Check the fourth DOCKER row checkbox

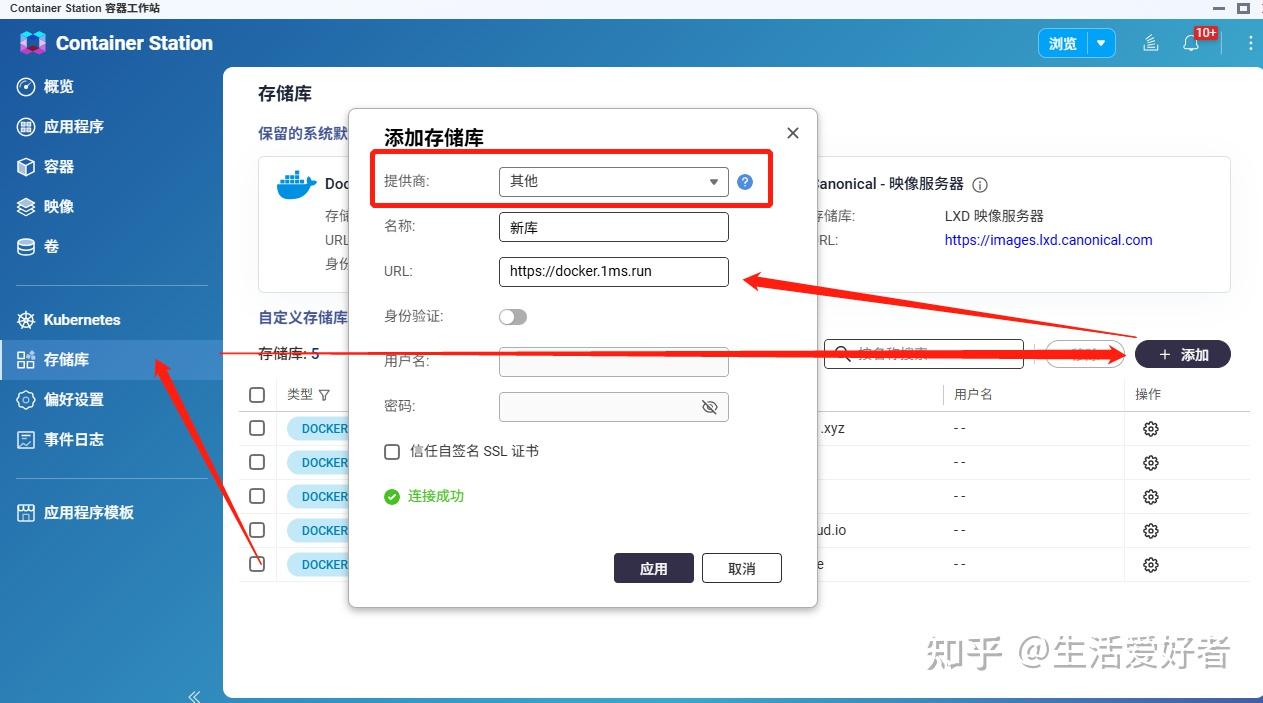pyautogui.click(x=257, y=530)
